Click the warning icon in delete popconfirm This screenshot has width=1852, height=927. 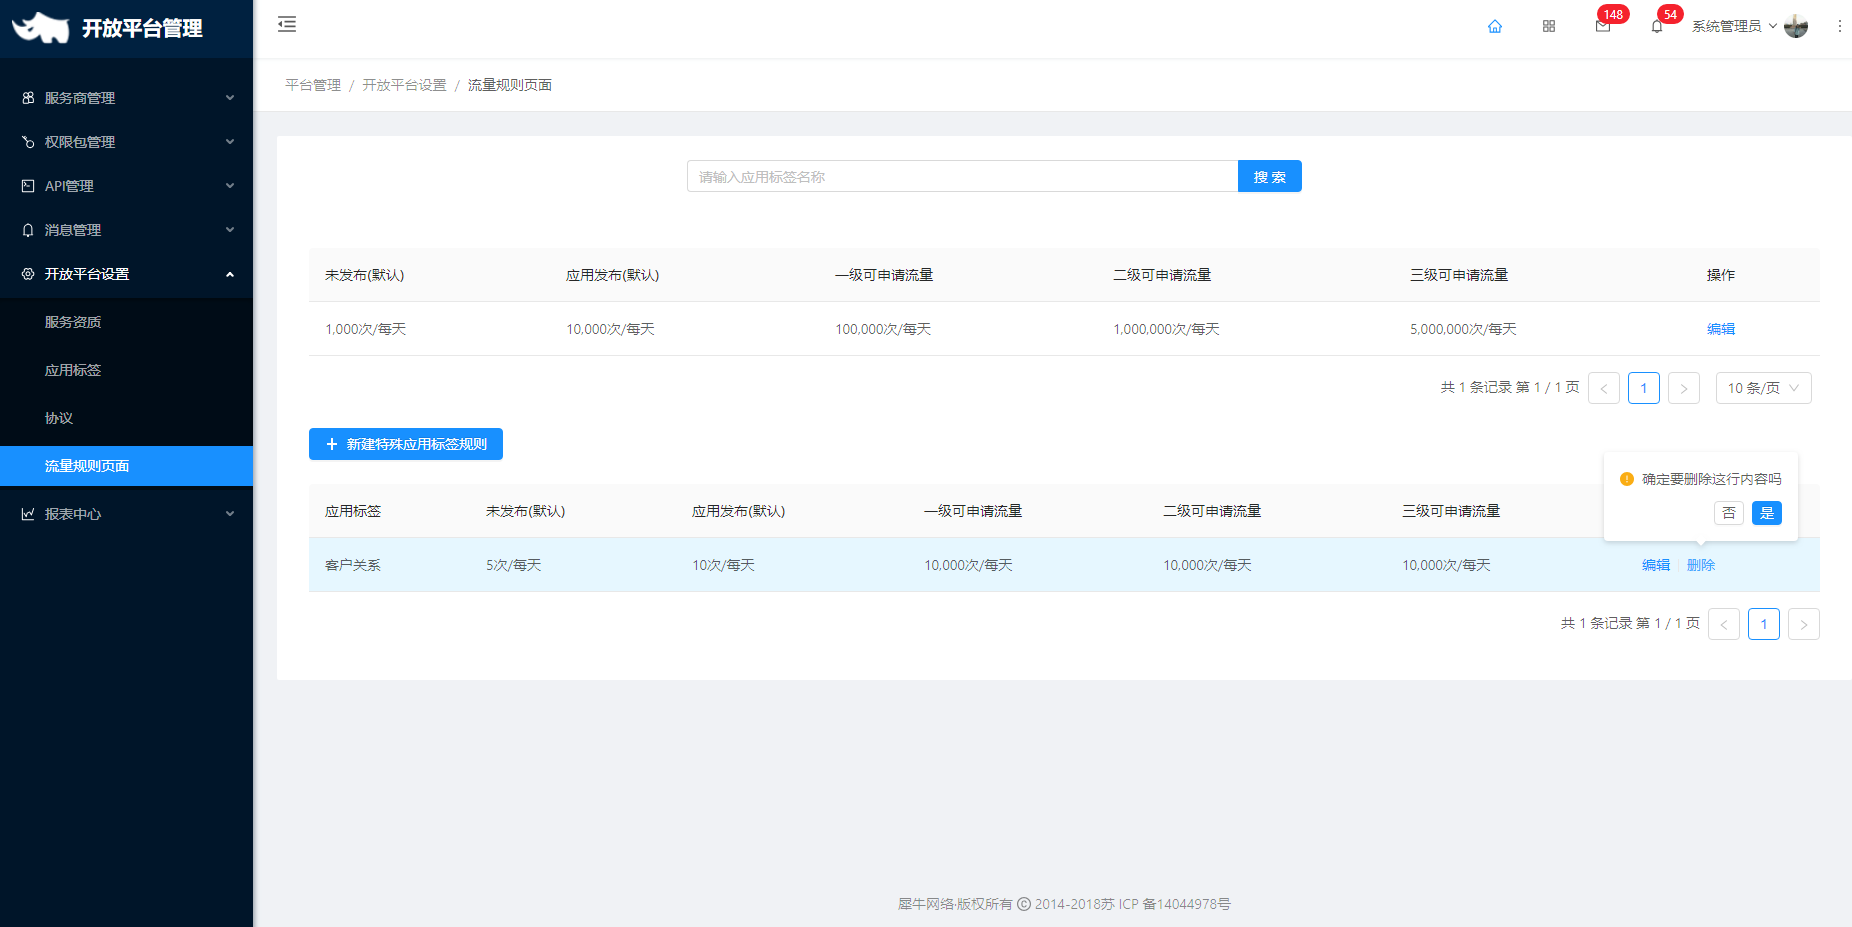tap(1627, 479)
